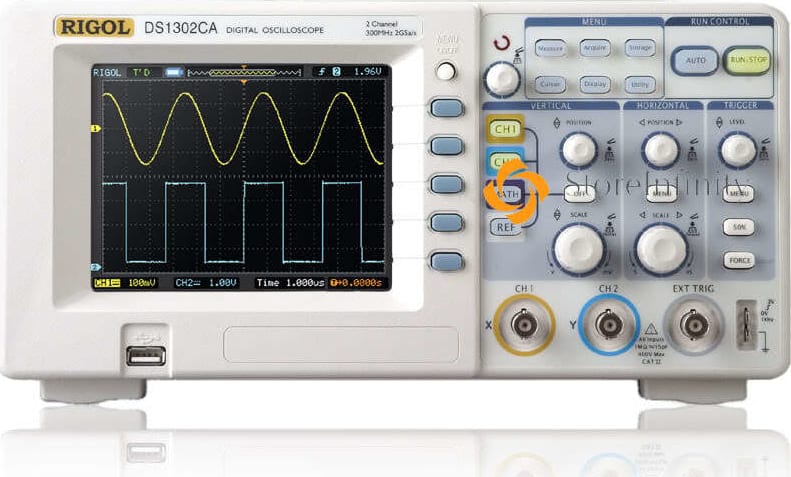Viewport: 791px width, 477px height.
Task: Click the red circular arrow icon
Action: point(502,43)
